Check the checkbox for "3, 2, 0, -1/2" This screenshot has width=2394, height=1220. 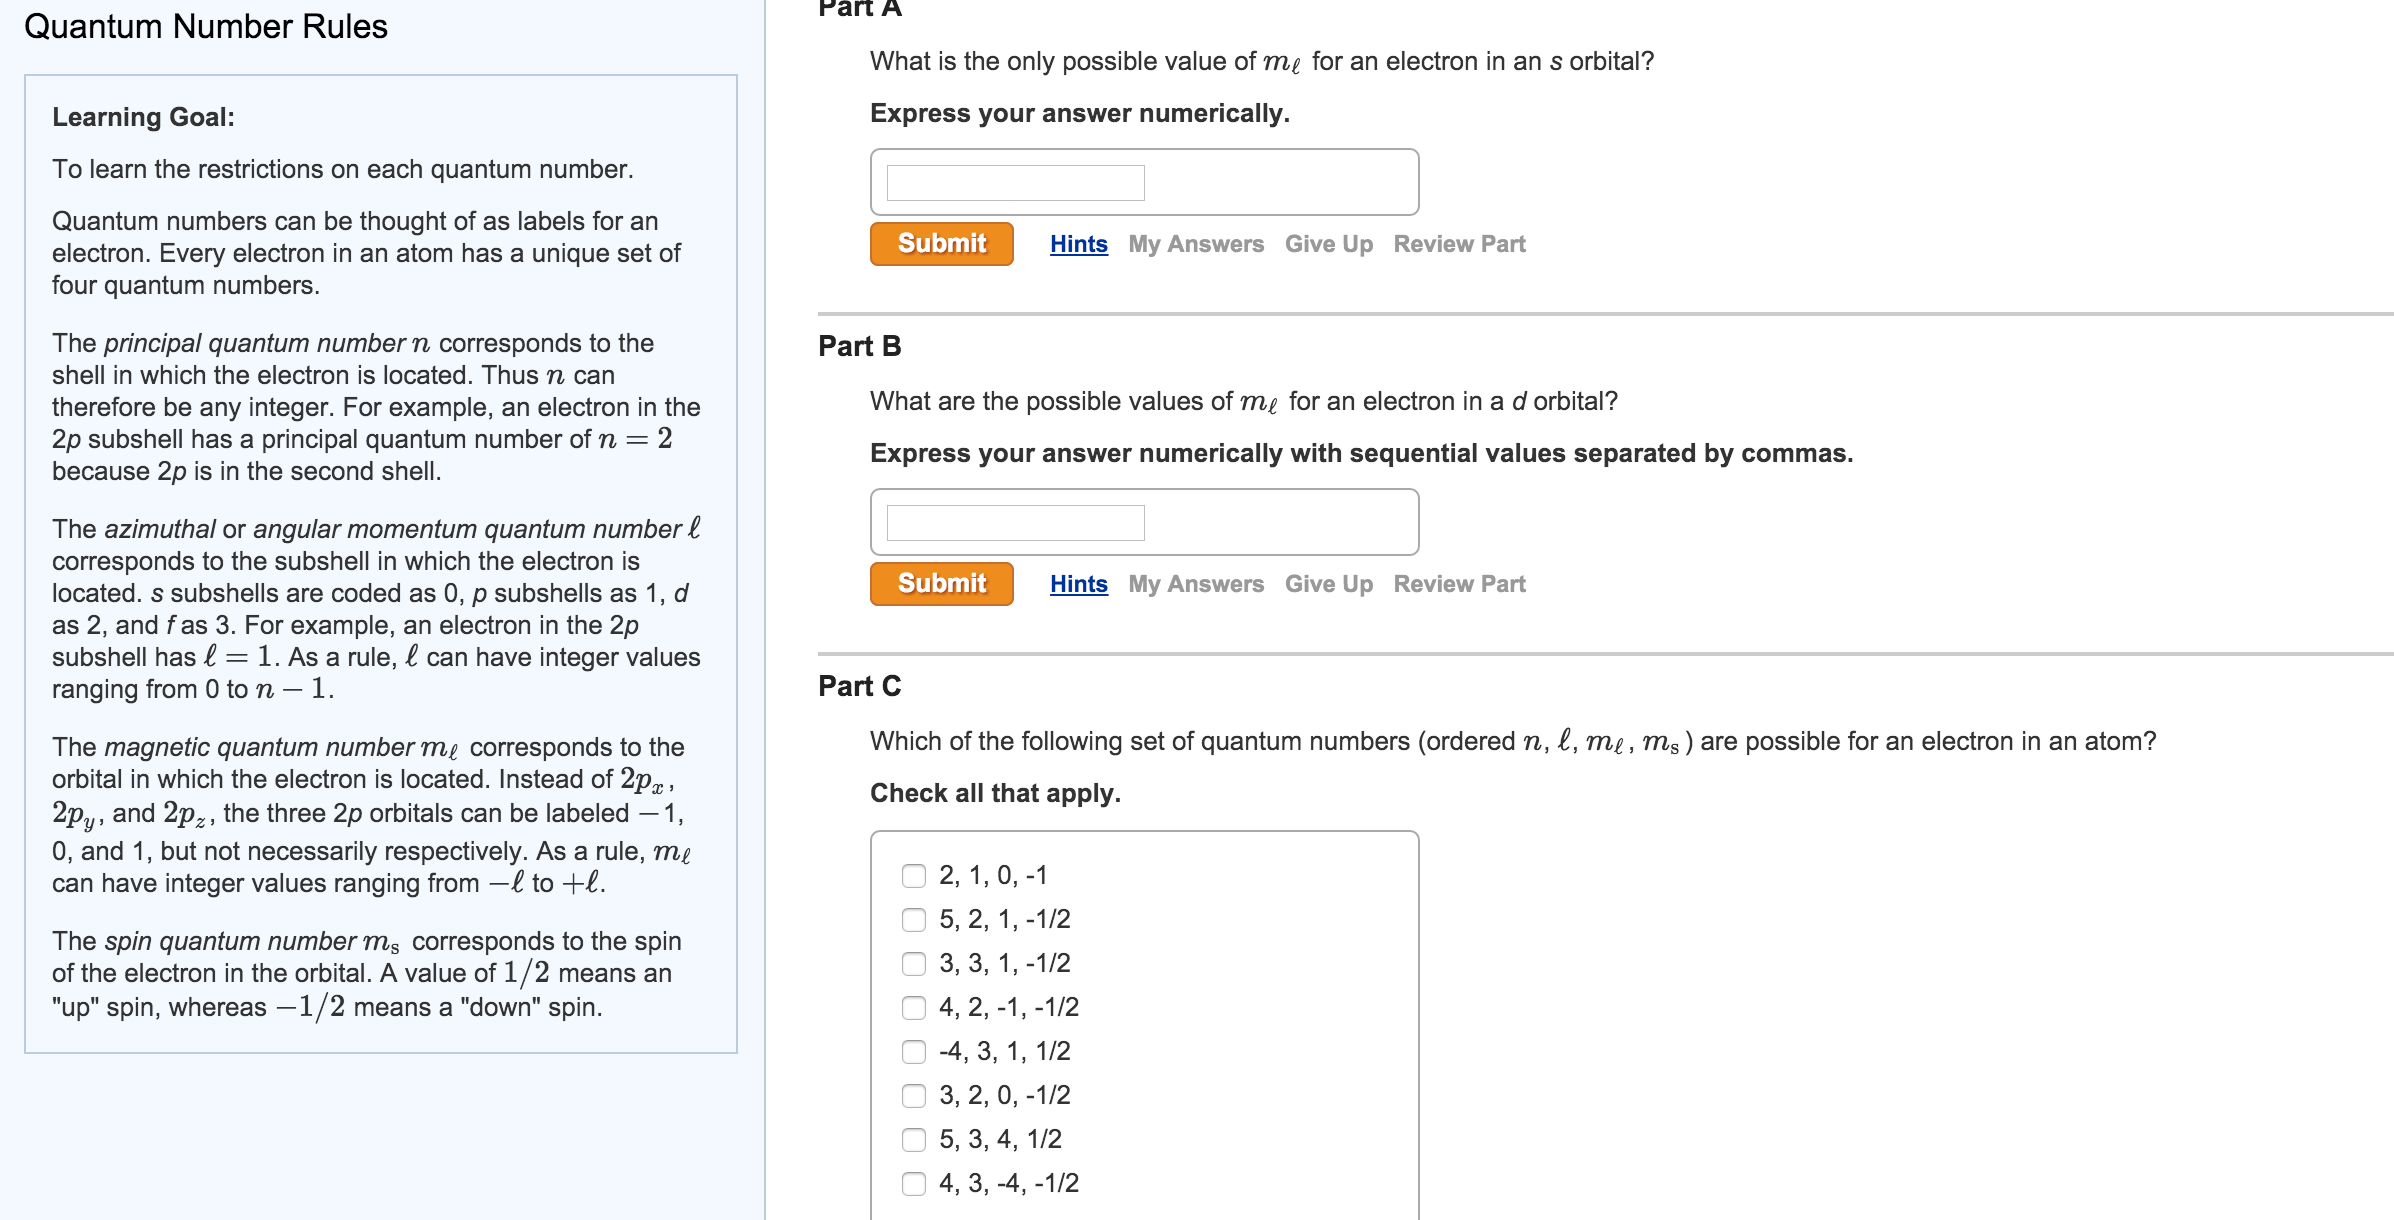point(913,1094)
